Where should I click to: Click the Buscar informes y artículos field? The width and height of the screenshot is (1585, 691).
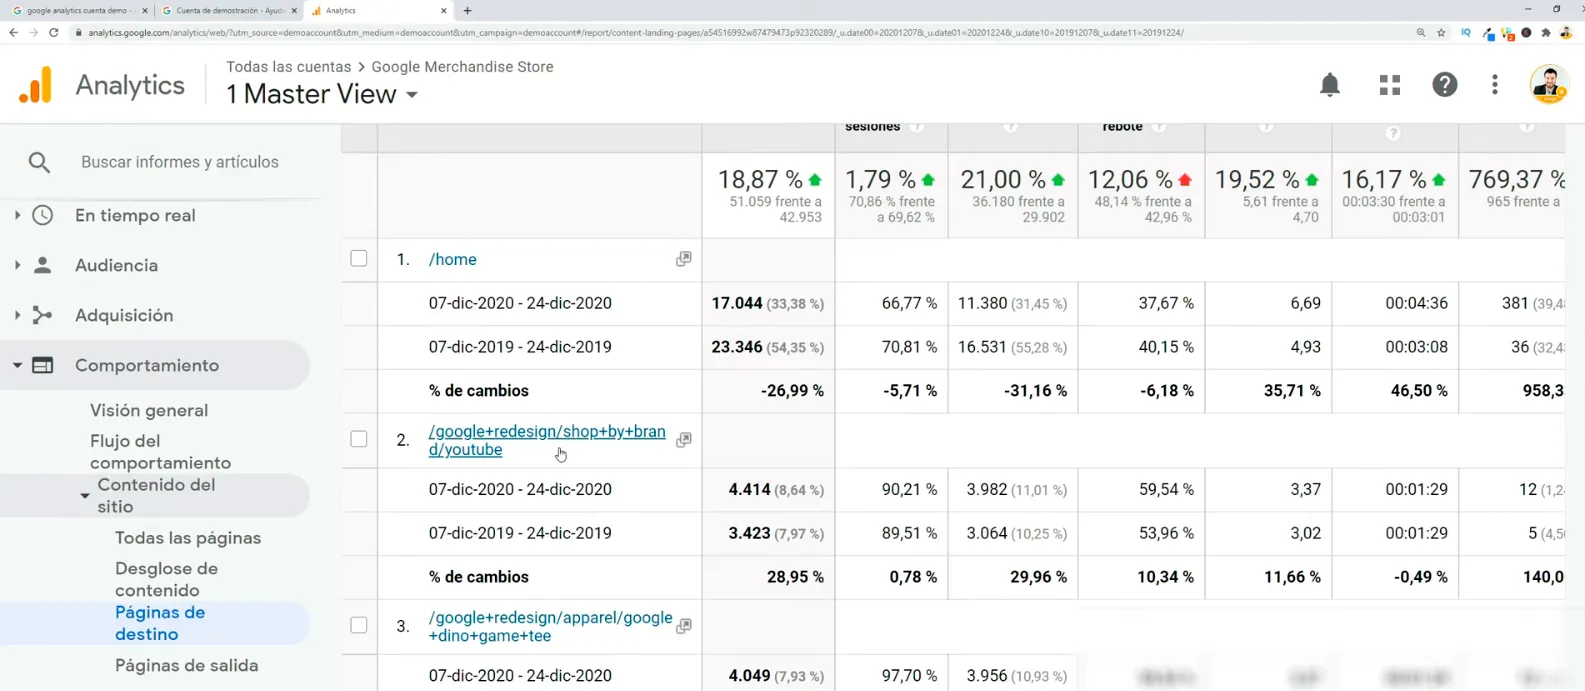point(180,162)
